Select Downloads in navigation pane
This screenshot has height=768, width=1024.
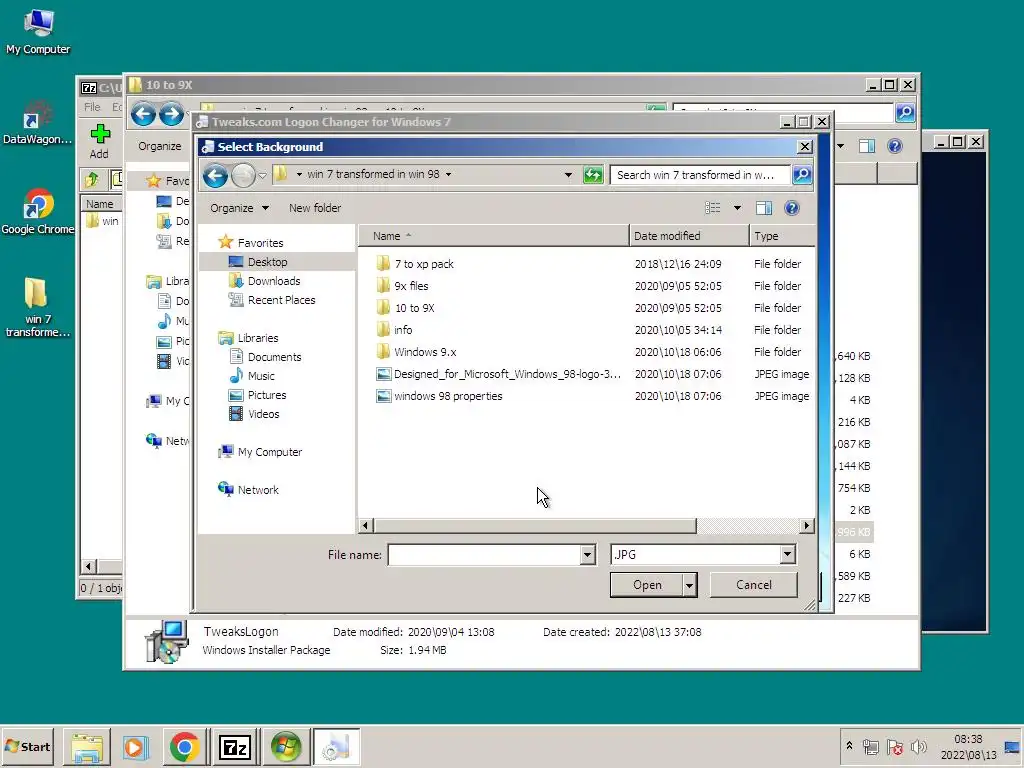[274, 281]
